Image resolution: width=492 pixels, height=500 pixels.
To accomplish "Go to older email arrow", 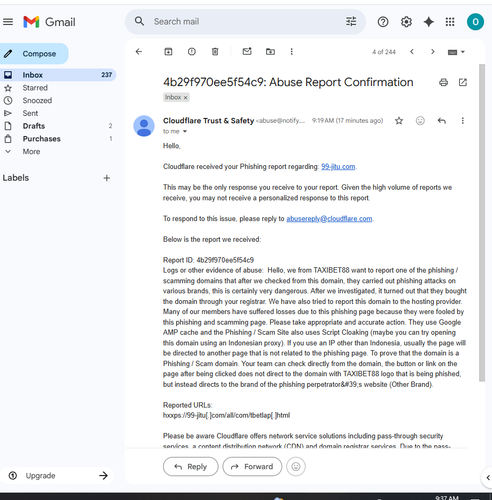I will coord(433,52).
